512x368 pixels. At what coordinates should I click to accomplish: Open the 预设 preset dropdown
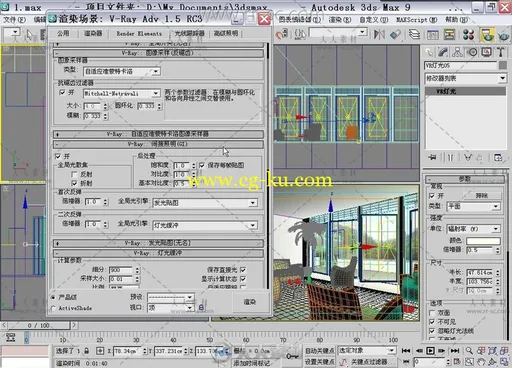pos(171,297)
